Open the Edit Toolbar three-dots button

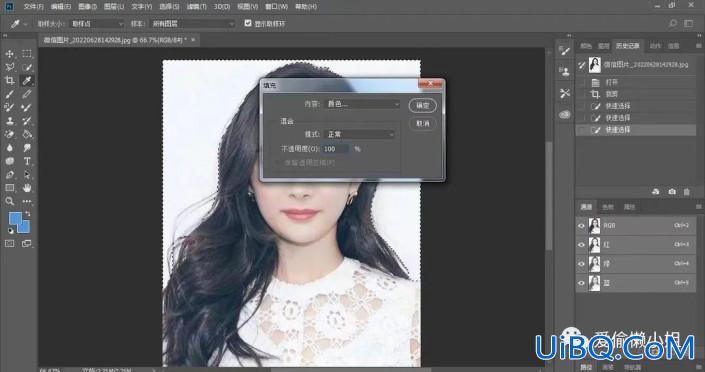tap(27, 202)
